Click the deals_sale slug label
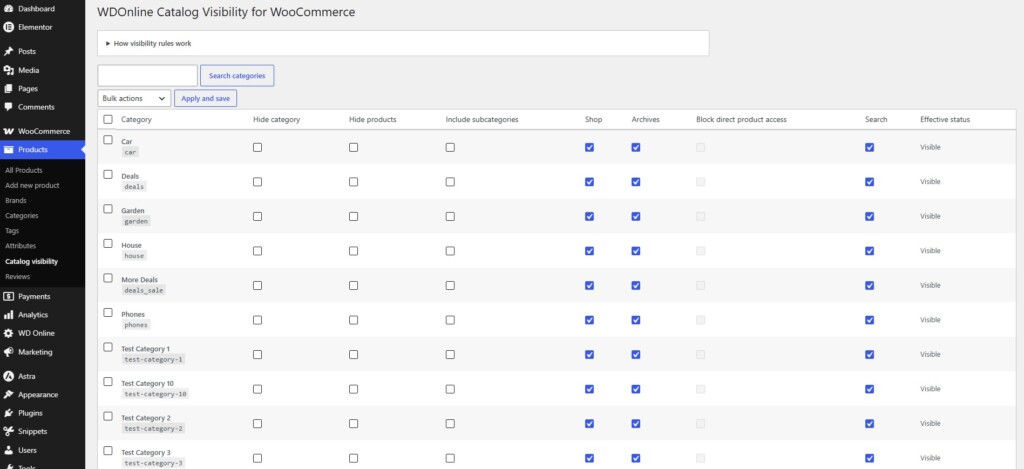The width and height of the screenshot is (1024, 469). pos(144,290)
